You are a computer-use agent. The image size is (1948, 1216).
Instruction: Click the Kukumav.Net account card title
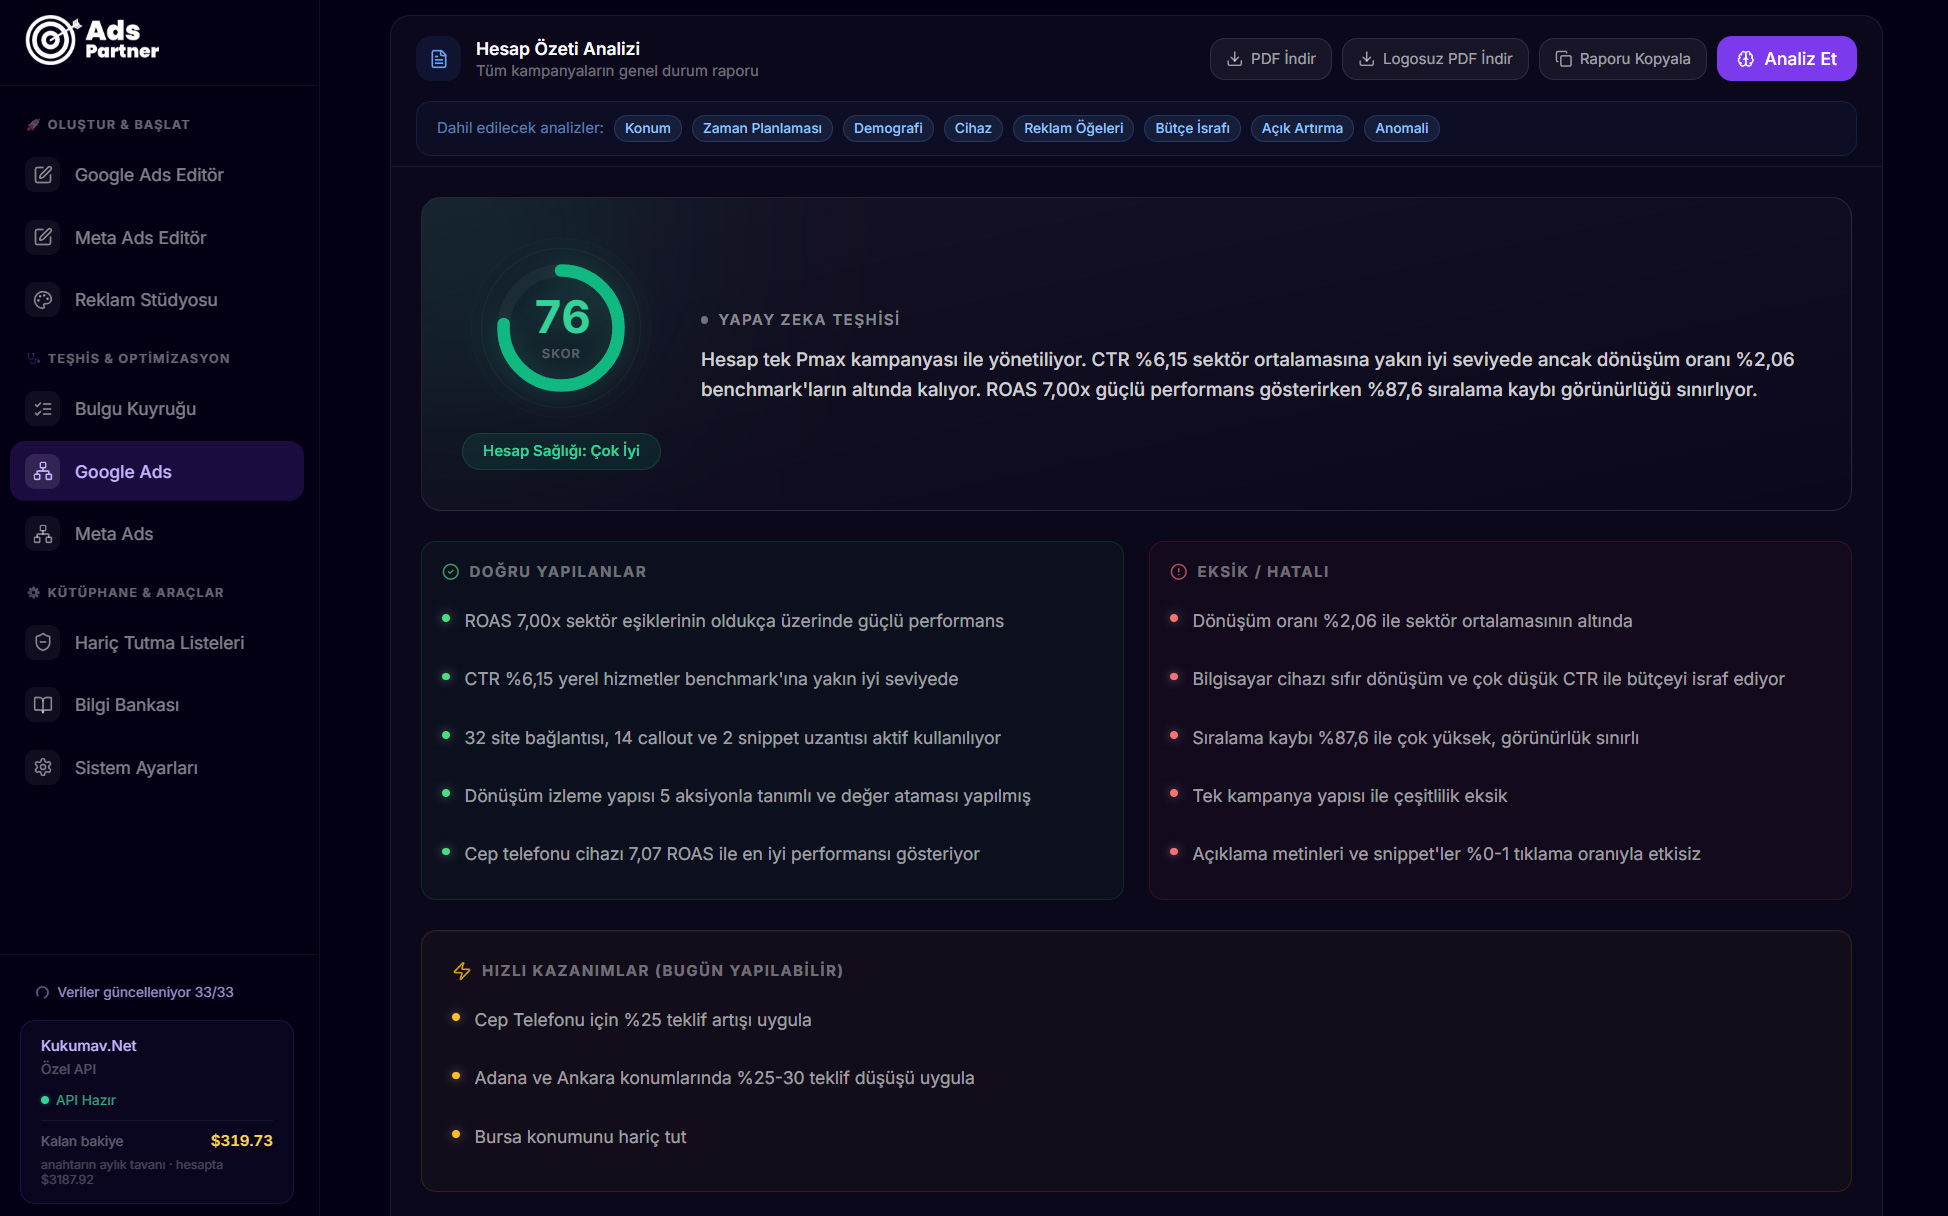(89, 1046)
